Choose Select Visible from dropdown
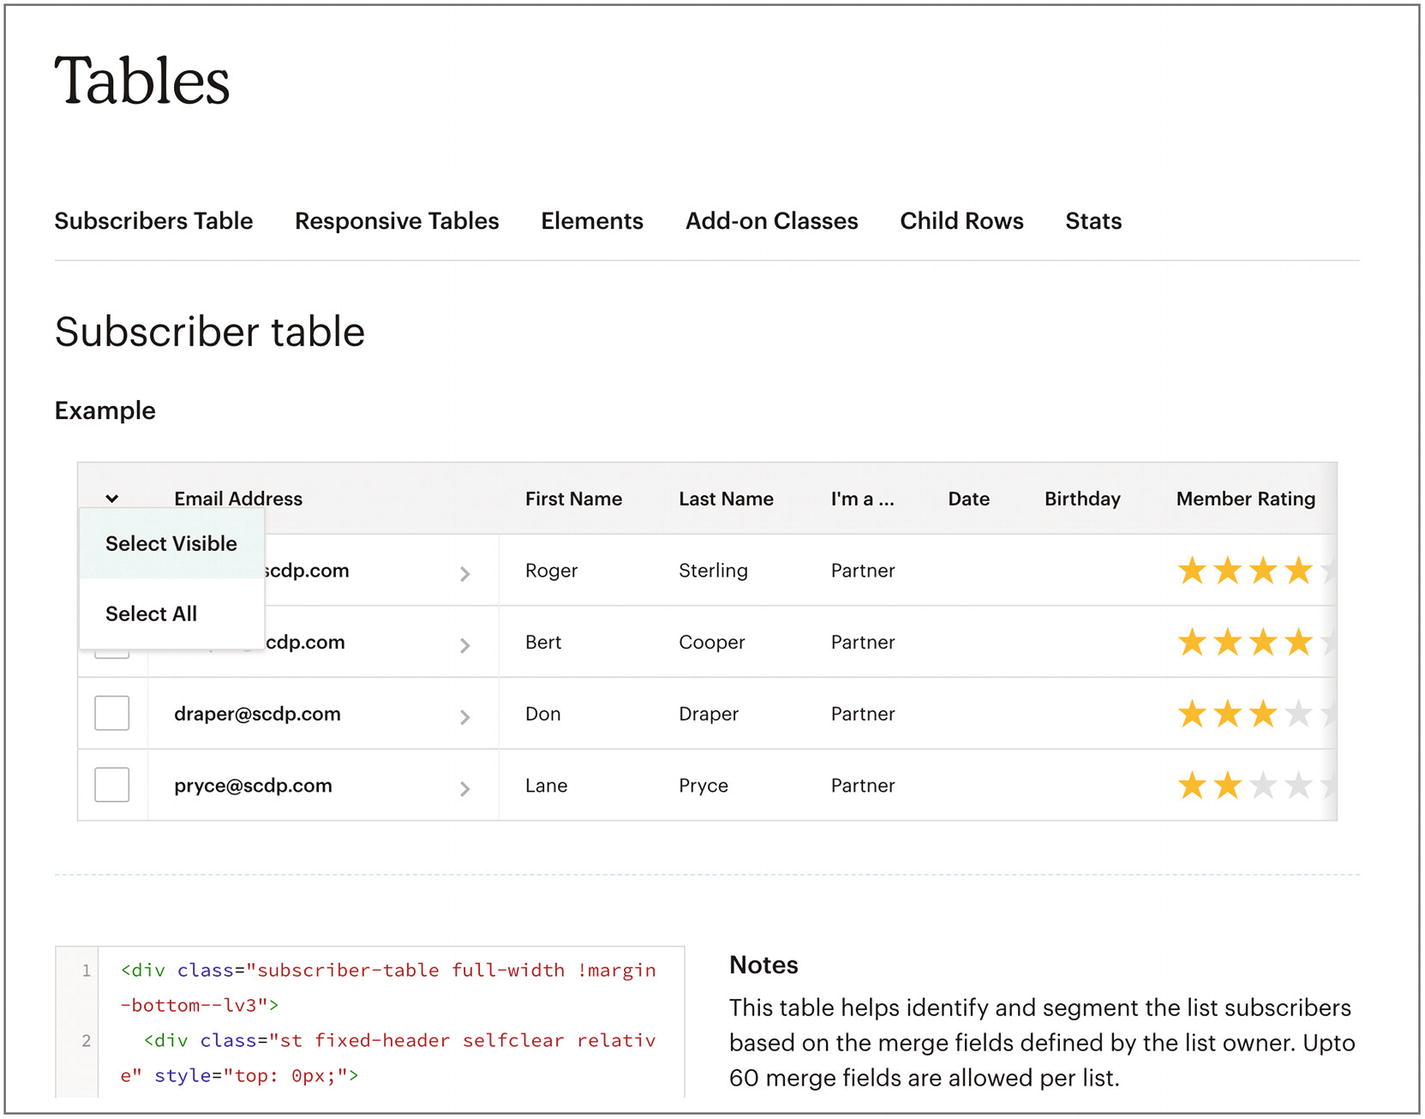The width and height of the screenshot is (1425, 1119). coord(171,544)
